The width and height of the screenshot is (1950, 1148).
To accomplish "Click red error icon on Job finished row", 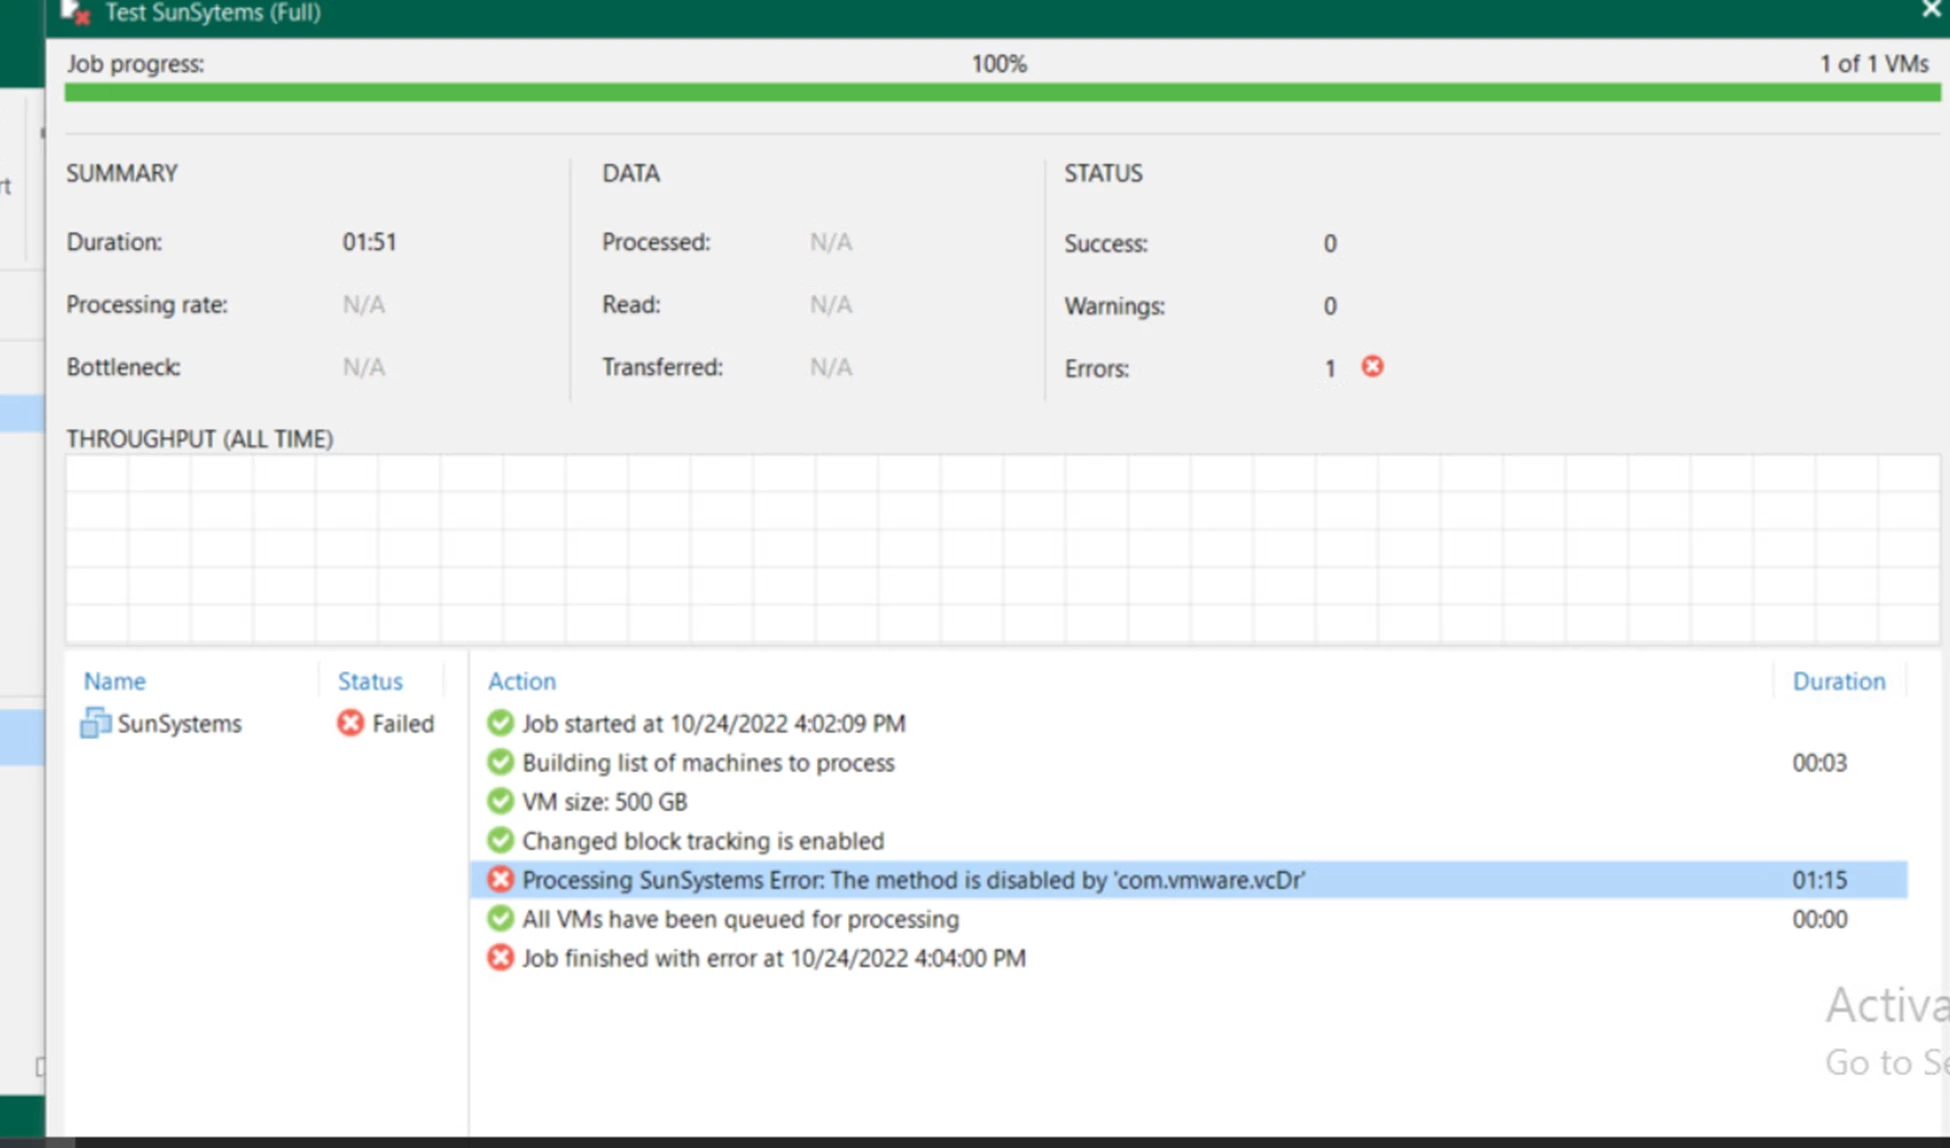I will point(500,958).
